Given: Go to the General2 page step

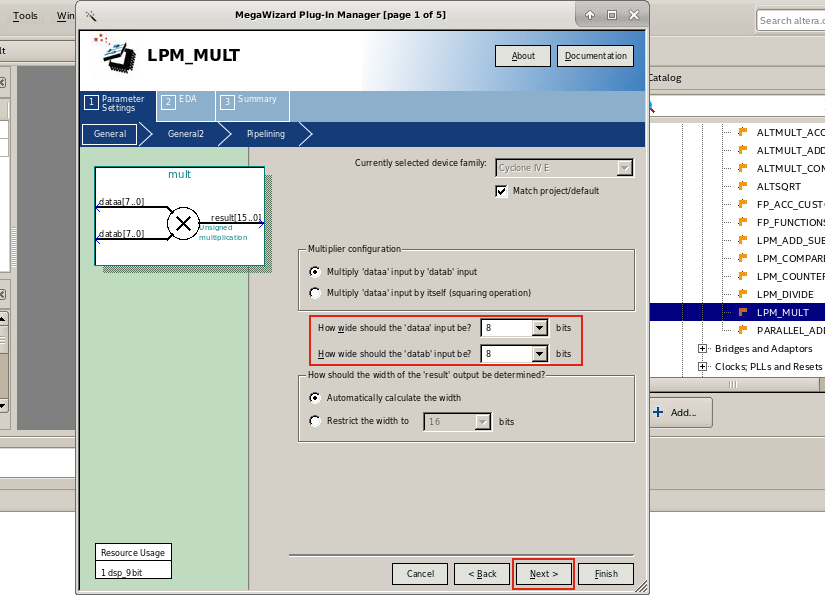Looking at the screenshot, I should click(x=185, y=134).
